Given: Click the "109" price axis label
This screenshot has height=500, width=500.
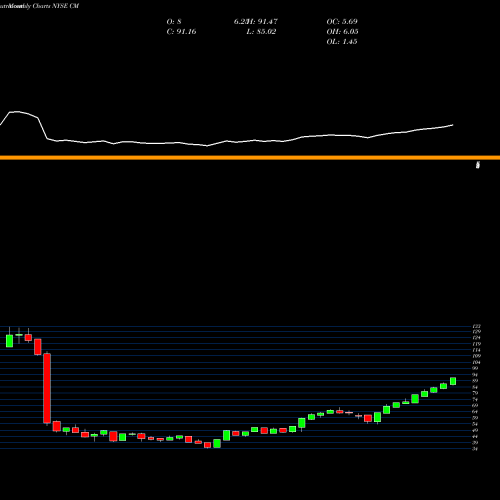Looking at the screenshot, I should click(x=477, y=356).
